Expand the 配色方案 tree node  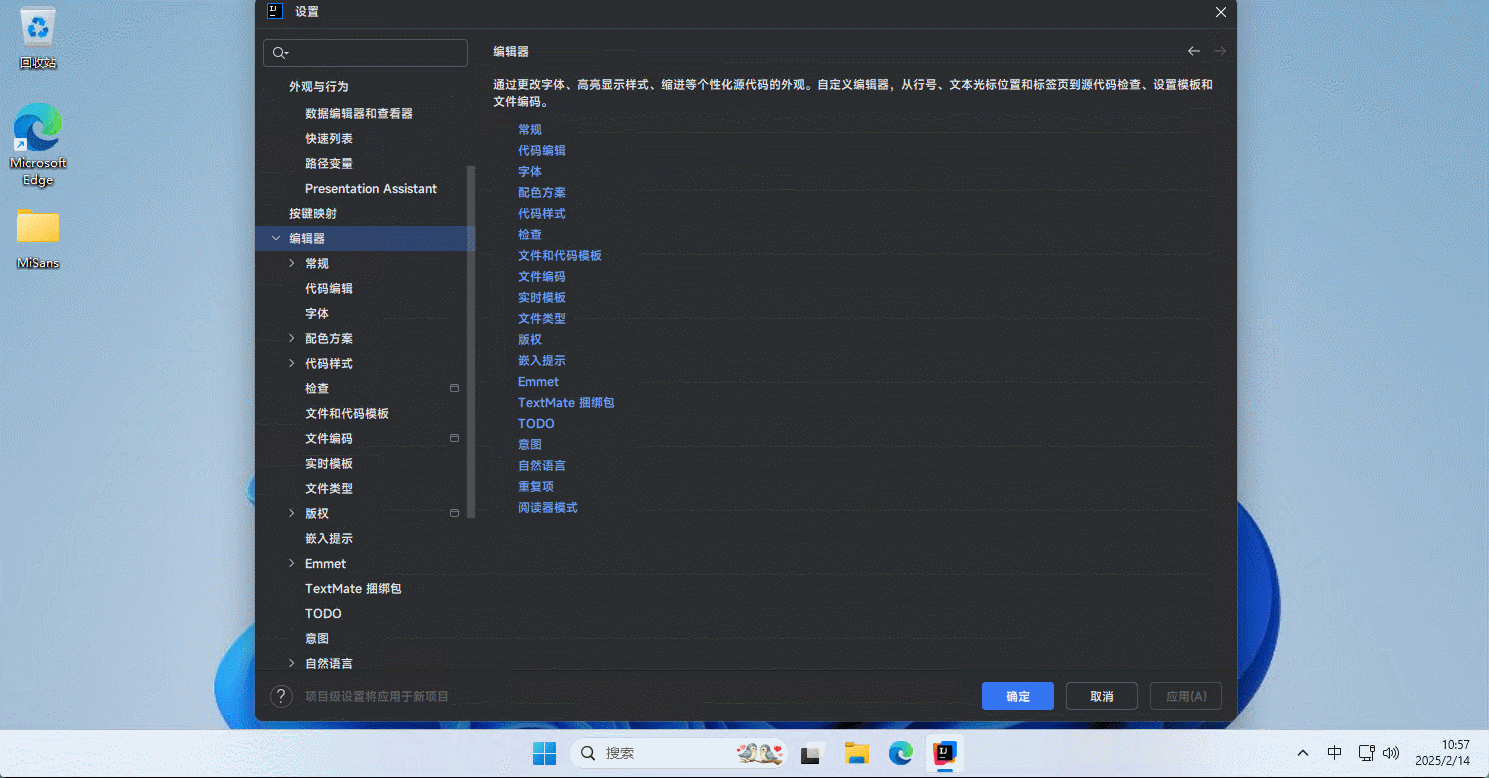click(291, 338)
